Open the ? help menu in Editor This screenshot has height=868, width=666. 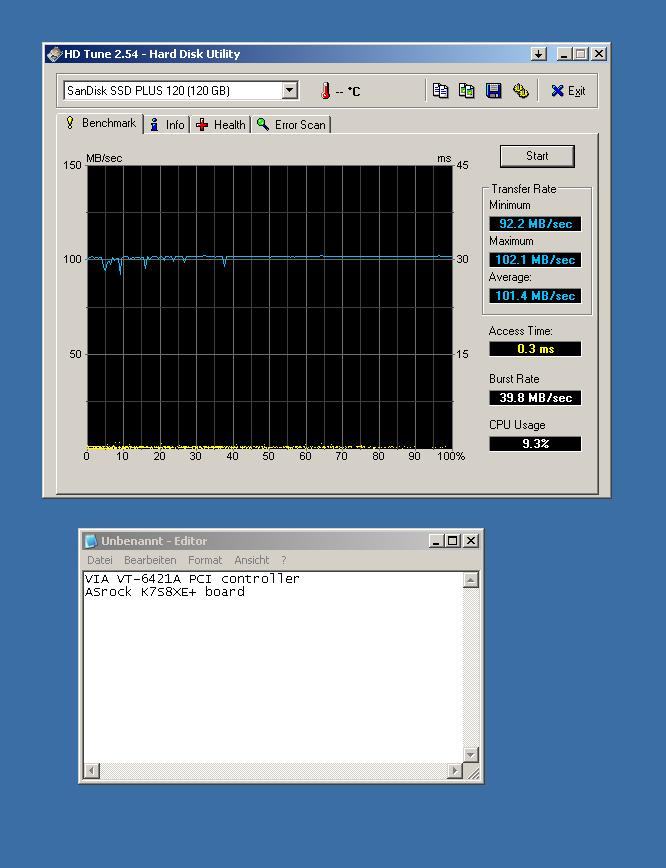pos(283,560)
